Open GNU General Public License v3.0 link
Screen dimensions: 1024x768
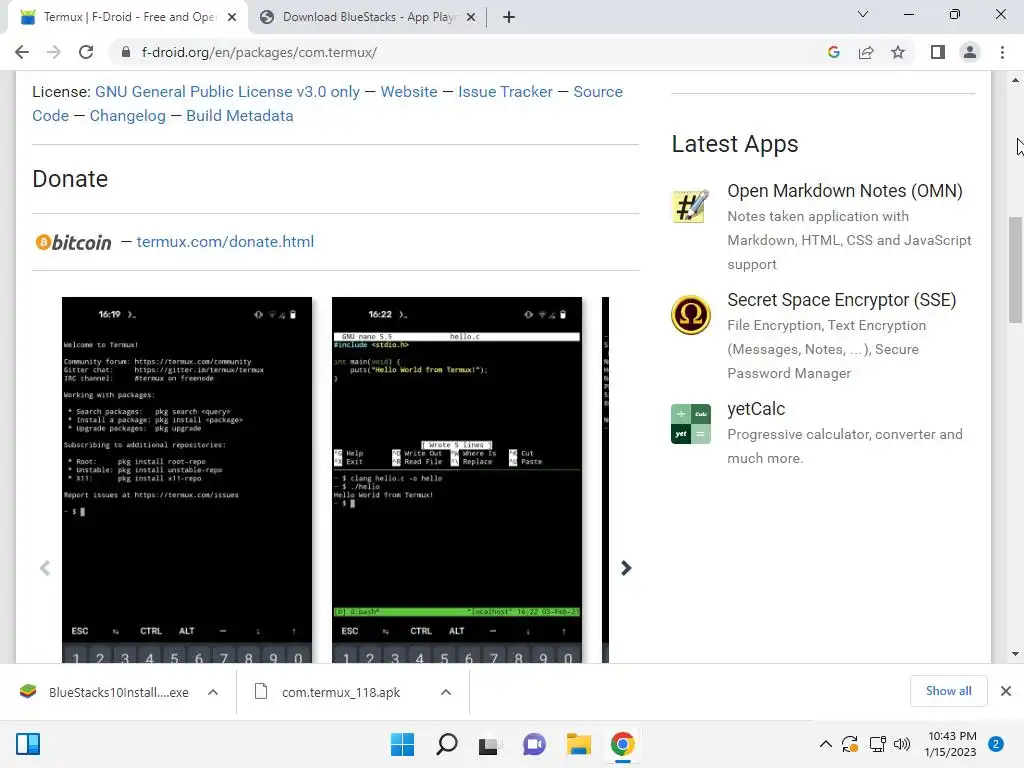pos(227,92)
